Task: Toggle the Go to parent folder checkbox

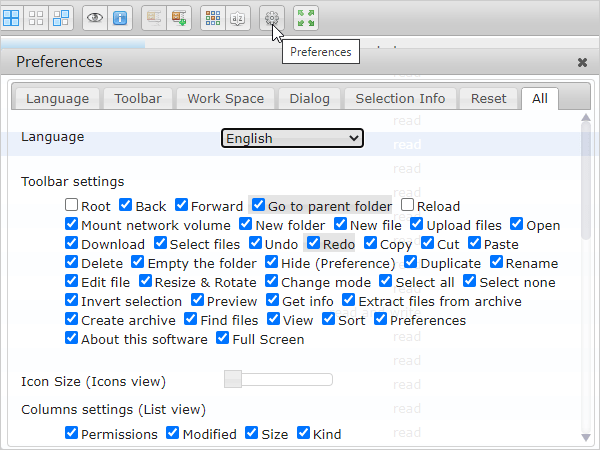Action: (x=259, y=205)
